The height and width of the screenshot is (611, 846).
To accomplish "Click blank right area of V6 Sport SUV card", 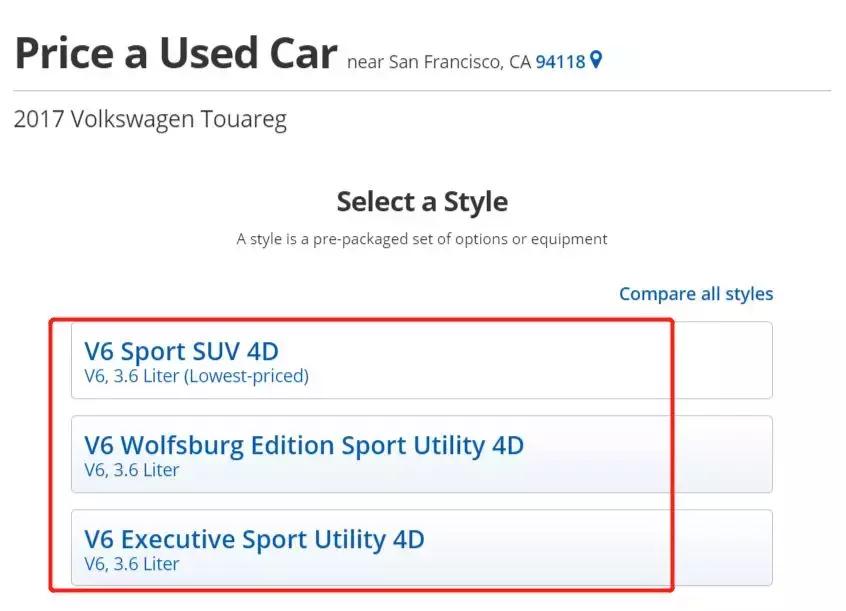I will pos(720,360).
